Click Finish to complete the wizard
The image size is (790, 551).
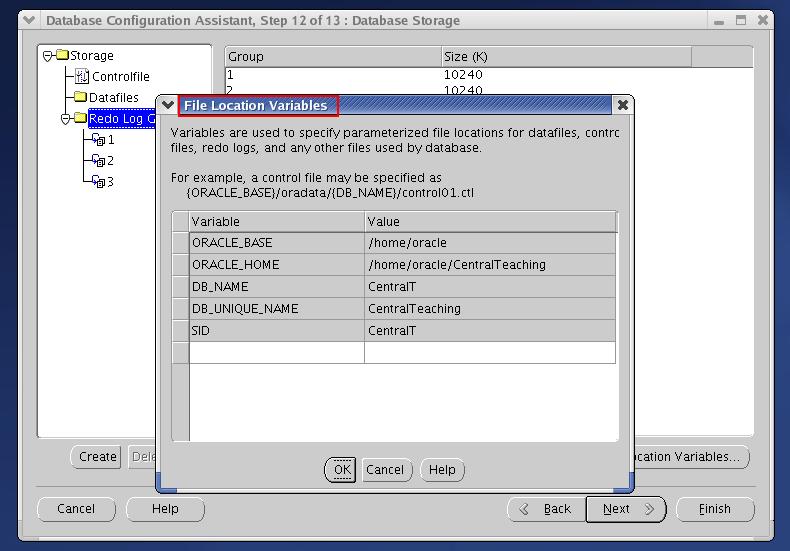[x=714, y=509]
